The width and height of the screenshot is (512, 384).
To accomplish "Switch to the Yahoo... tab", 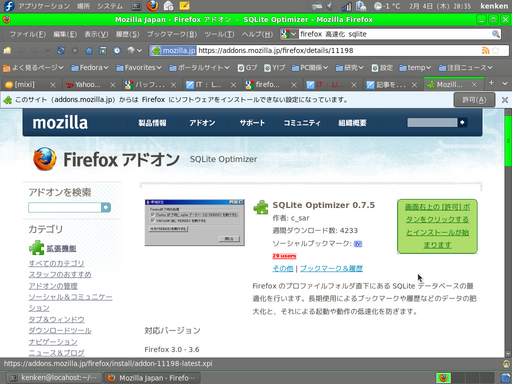I will [91, 85].
